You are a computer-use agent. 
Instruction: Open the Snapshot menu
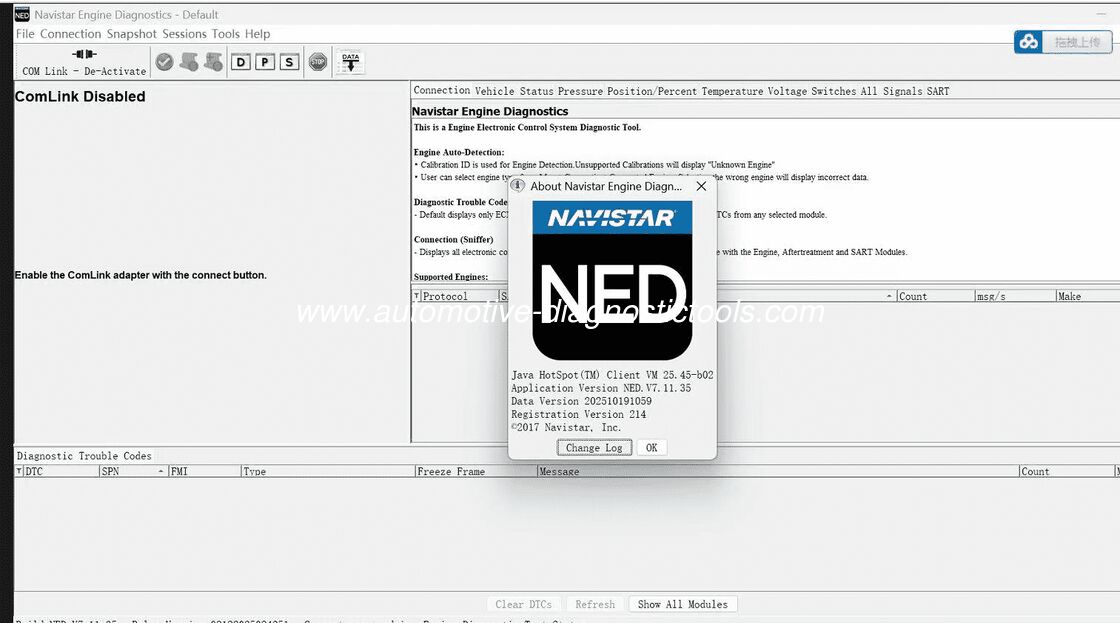pos(132,34)
